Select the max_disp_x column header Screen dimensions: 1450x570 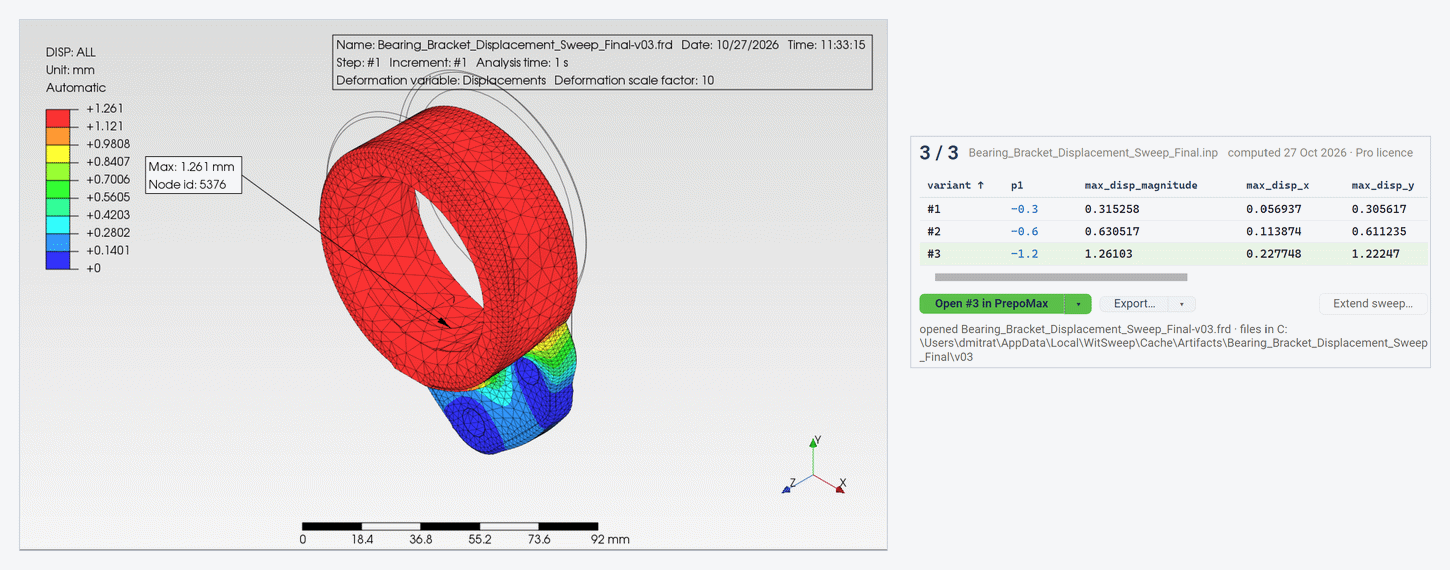point(1278,185)
